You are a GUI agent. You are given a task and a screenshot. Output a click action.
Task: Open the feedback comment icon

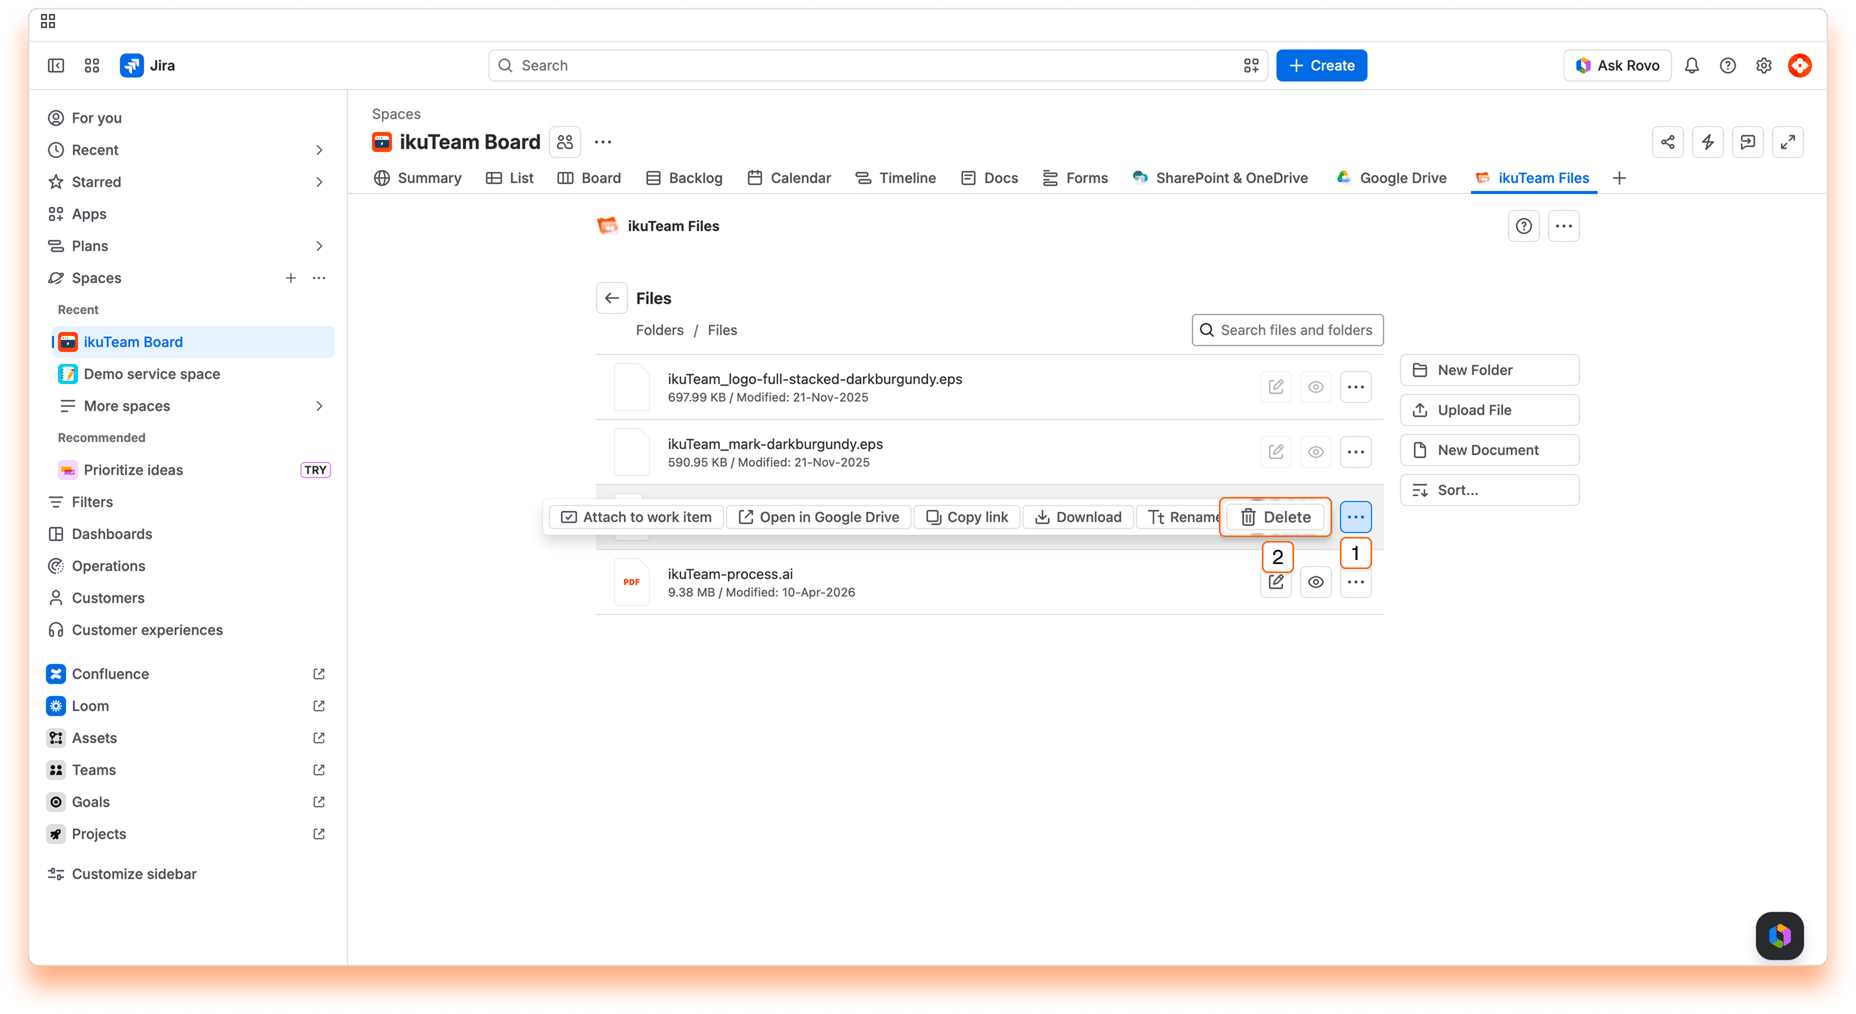click(x=1747, y=142)
